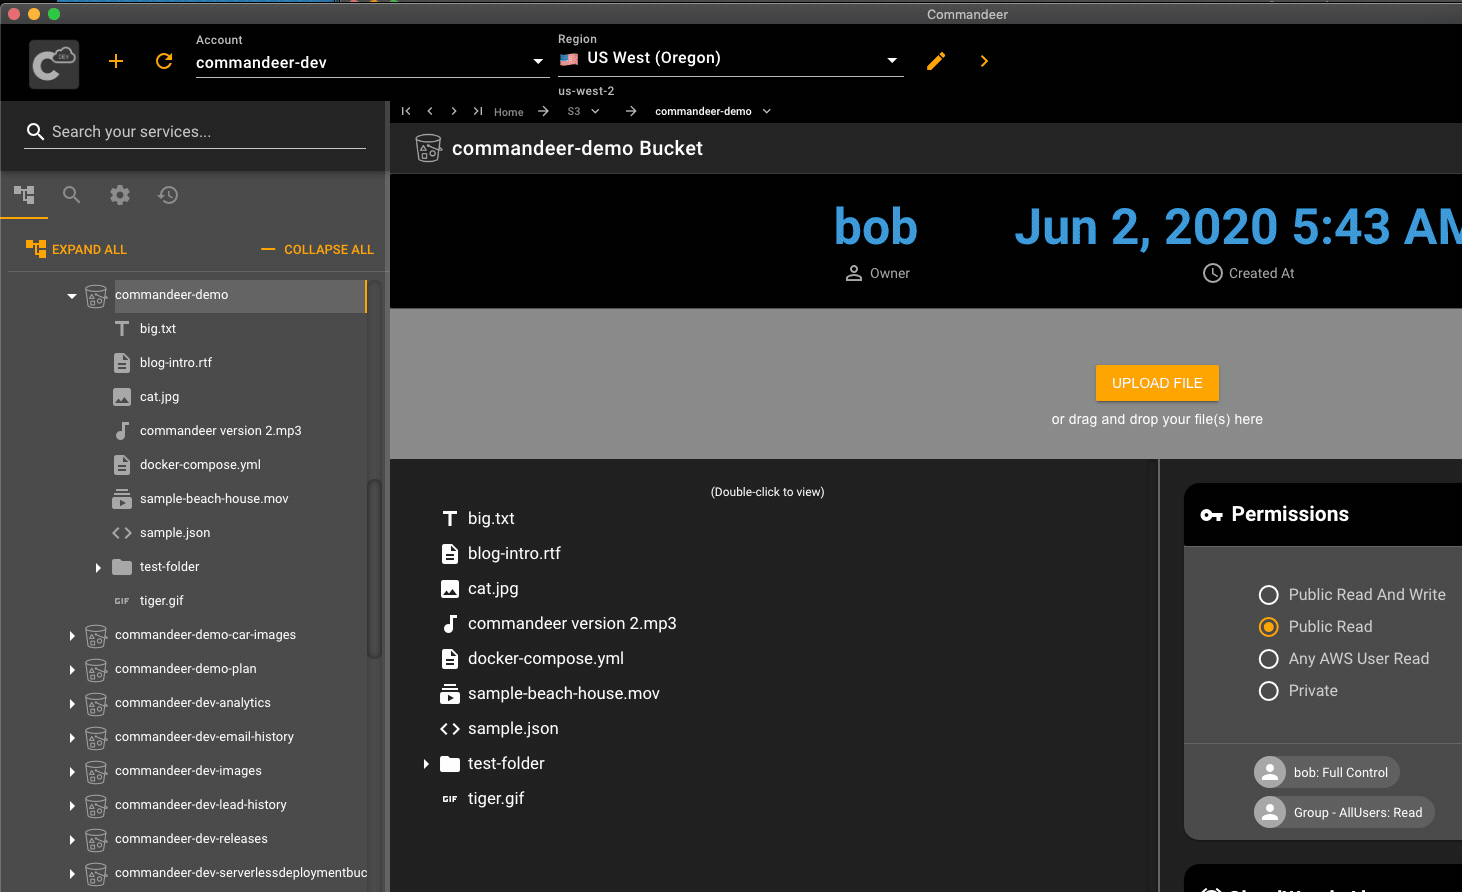Click EXPAND ALL button
The height and width of the screenshot is (892, 1462).
76,249
